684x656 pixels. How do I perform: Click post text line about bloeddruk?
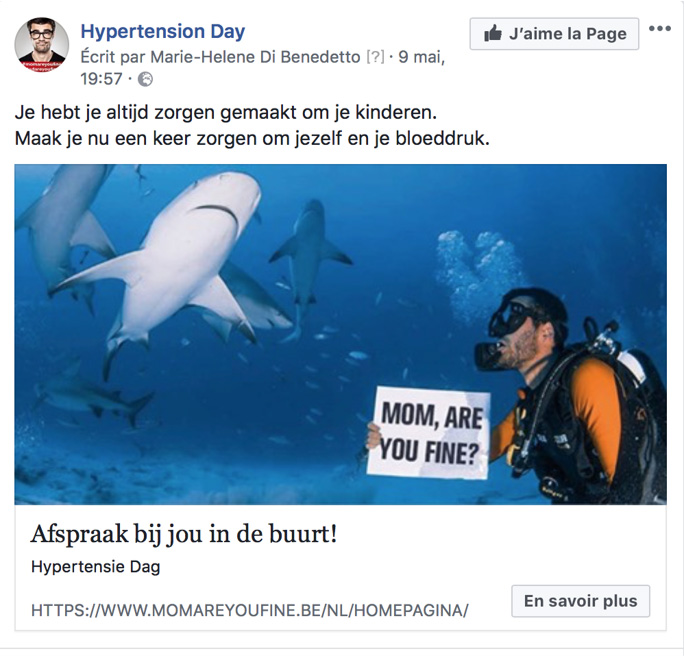pyautogui.click(x=252, y=139)
